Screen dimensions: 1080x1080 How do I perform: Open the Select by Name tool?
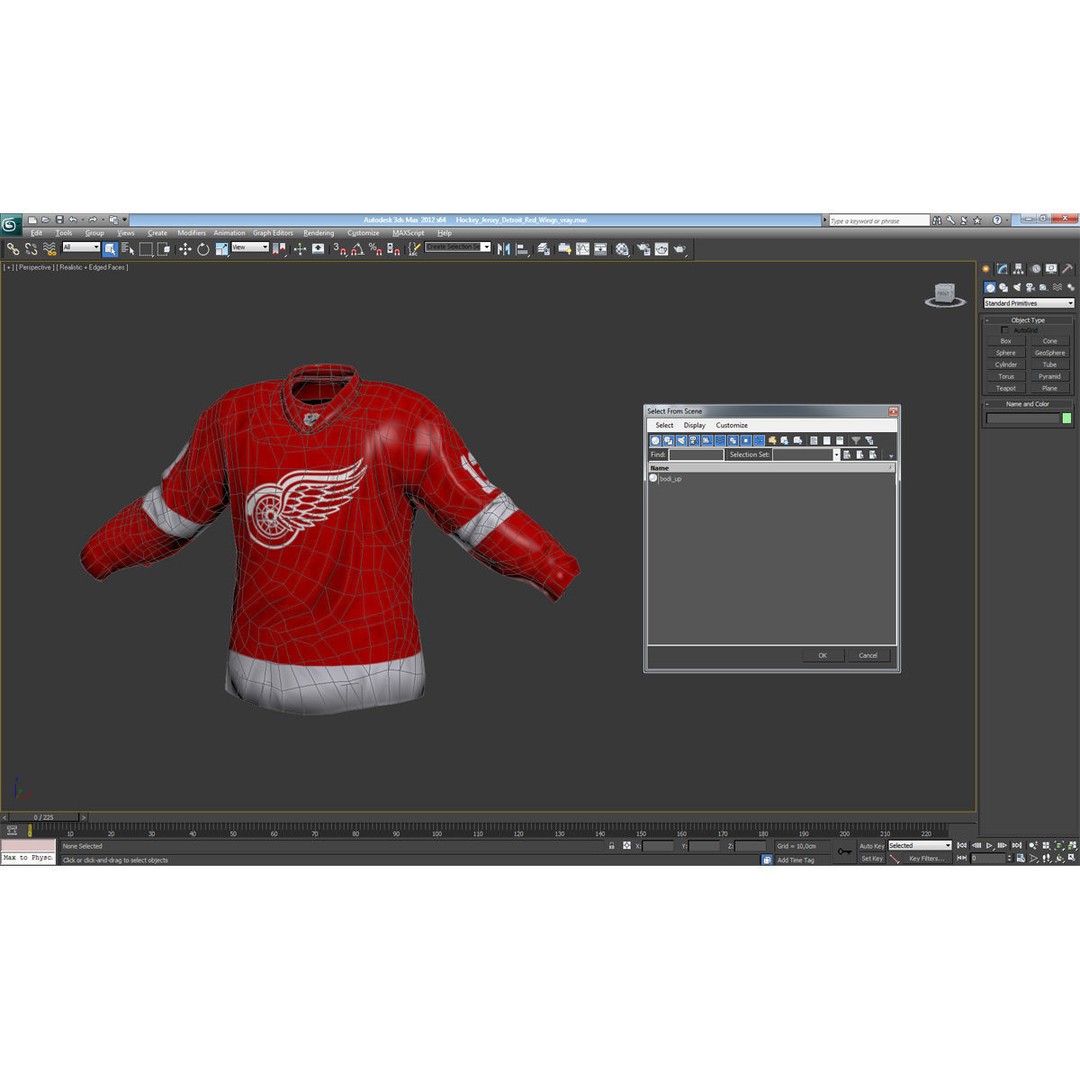(x=128, y=249)
